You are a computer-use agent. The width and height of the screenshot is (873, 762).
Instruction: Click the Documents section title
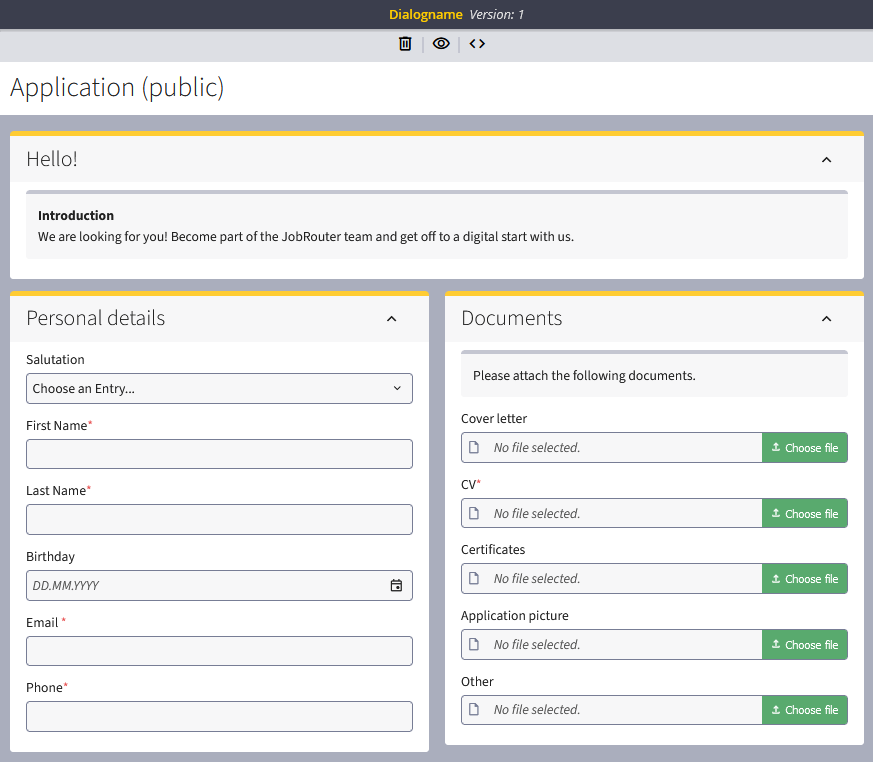[512, 318]
